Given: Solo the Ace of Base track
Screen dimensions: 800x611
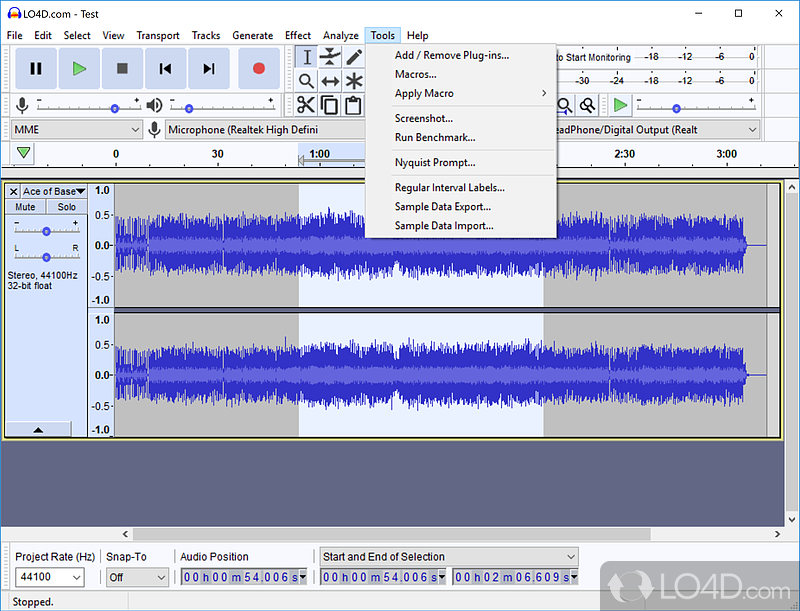Looking at the screenshot, I should pyautogui.click(x=66, y=207).
